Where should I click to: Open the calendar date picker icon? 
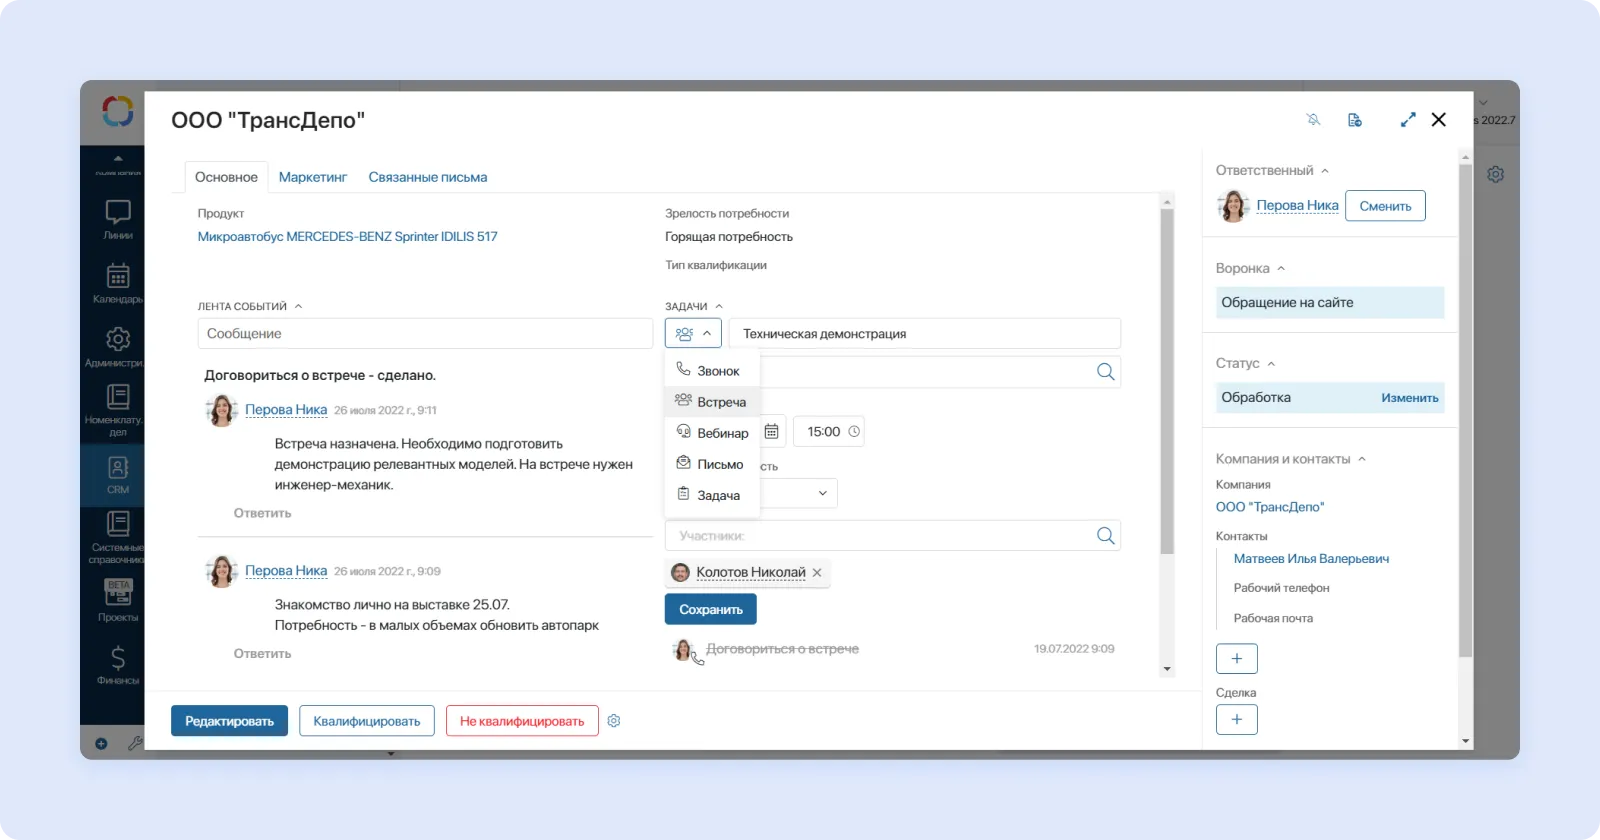(772, 432)
